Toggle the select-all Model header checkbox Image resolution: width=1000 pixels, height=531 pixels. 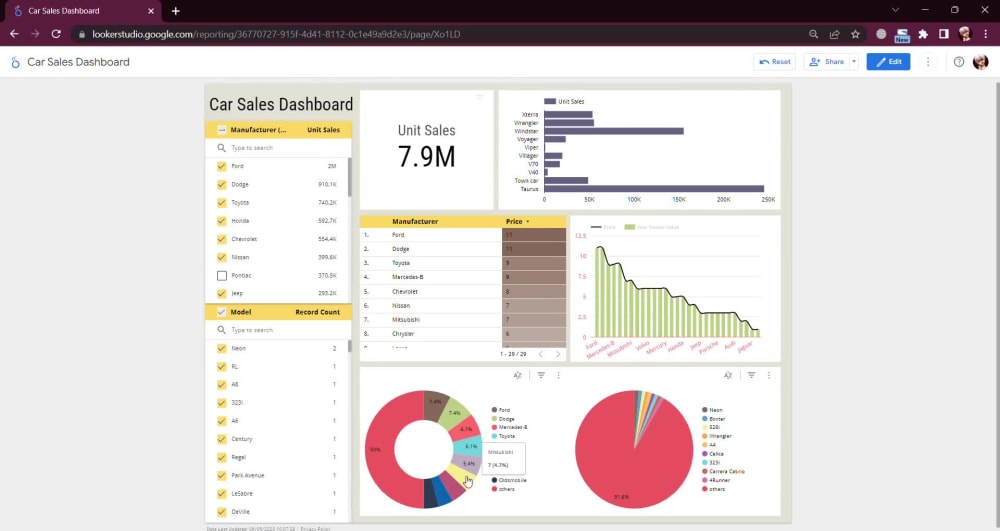[x=221, y=312]
